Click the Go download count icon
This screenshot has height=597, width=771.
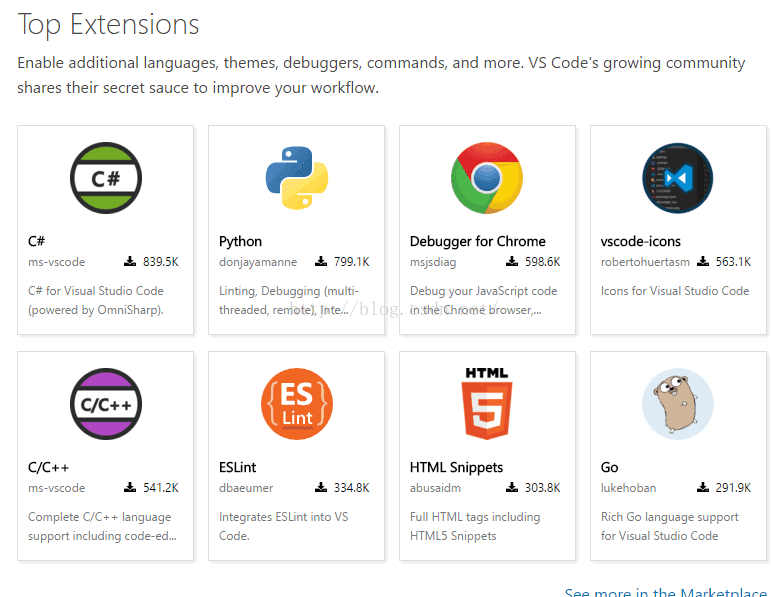coord(703,488)
